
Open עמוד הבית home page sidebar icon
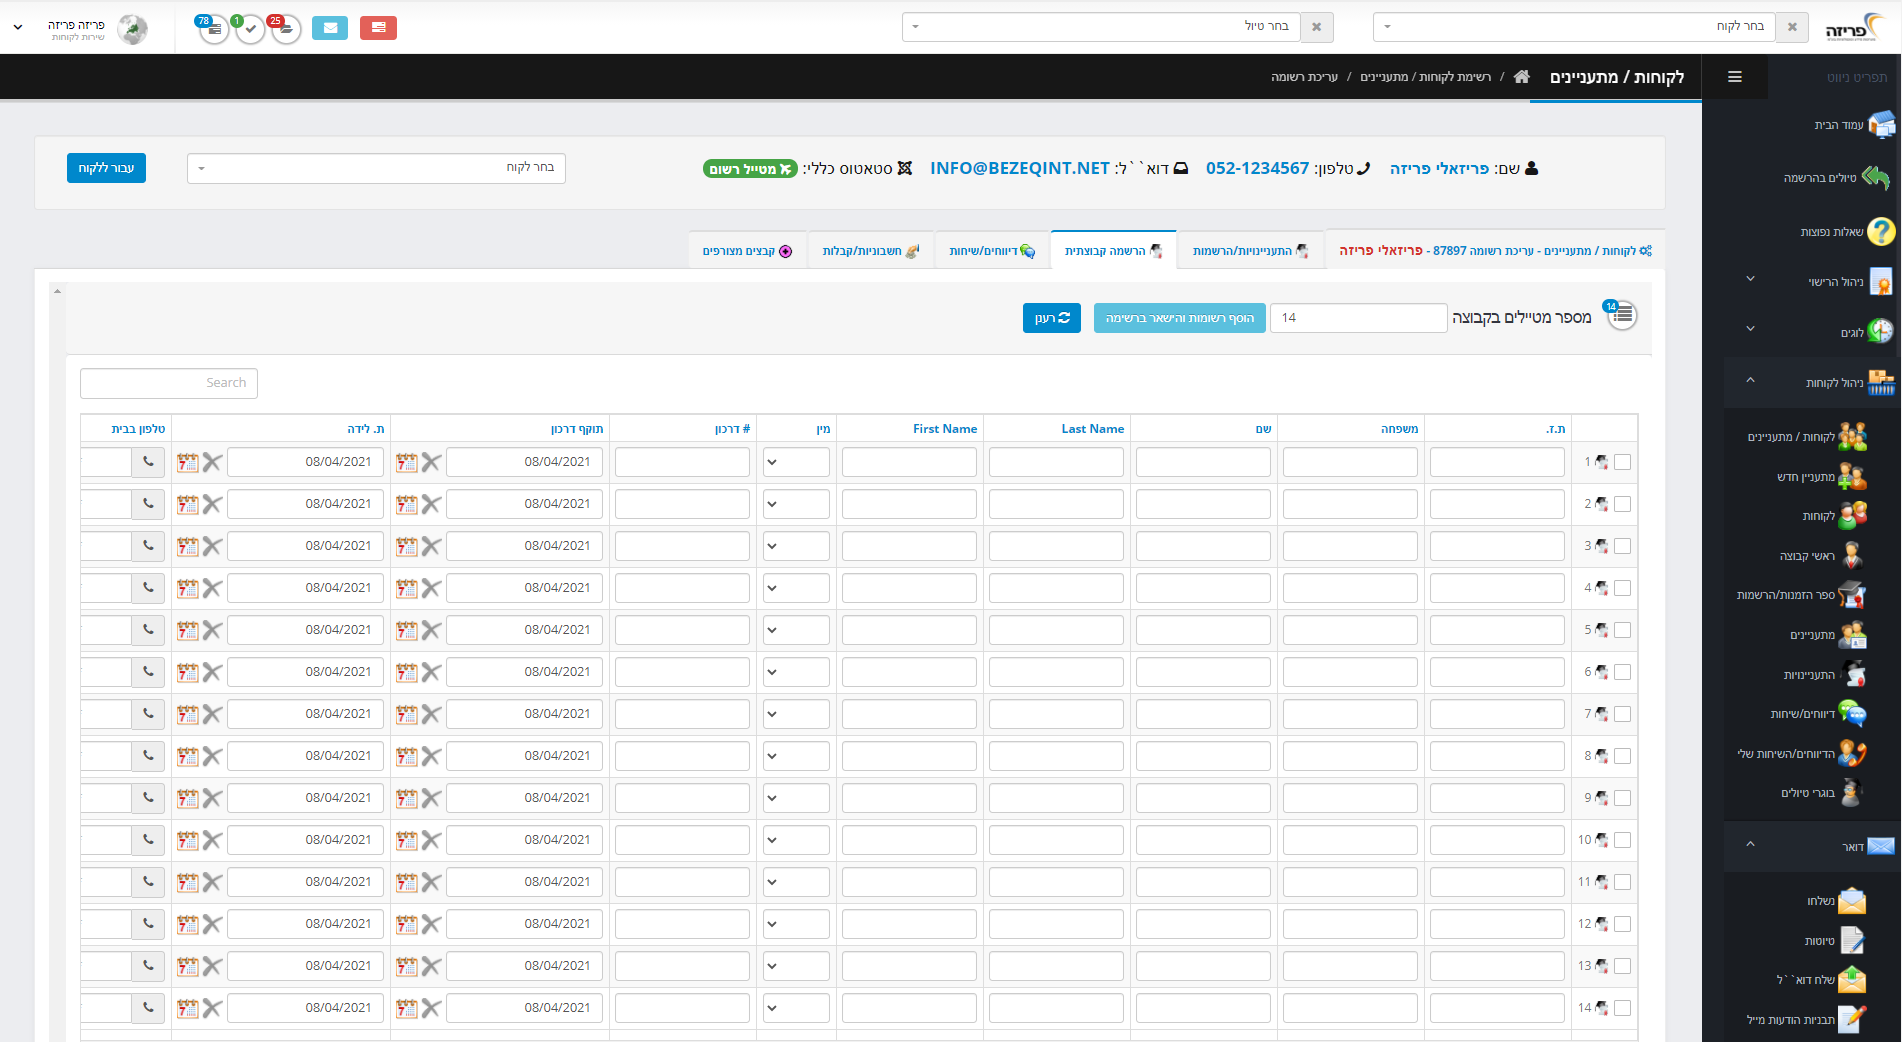point(1881,125)
